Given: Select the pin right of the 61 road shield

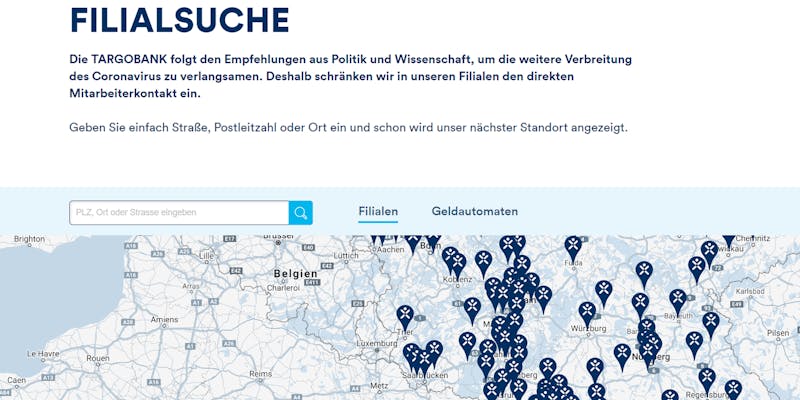Looking at the screenshot, I should [472, 310].
